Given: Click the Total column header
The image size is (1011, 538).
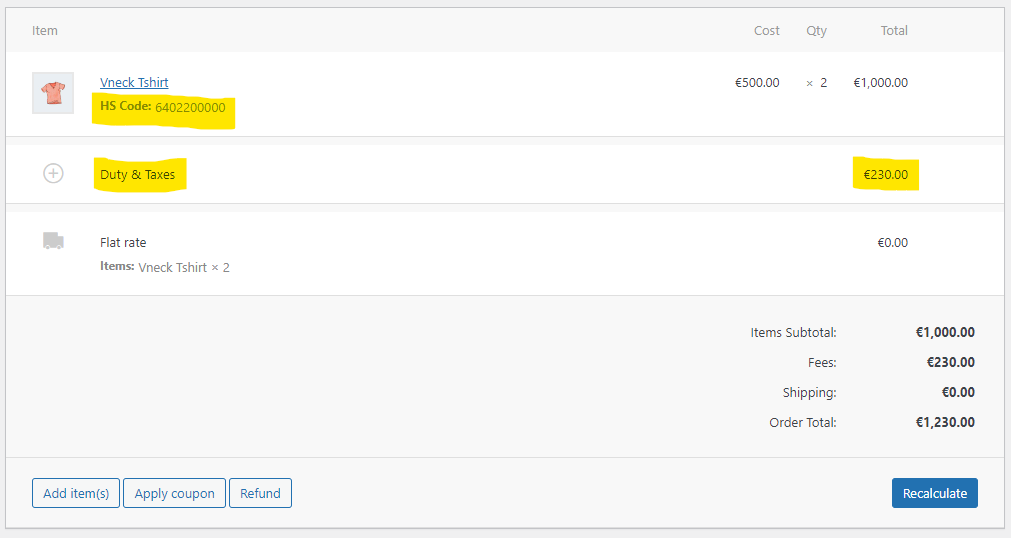Looking at the screenshot, I should coord(894,30).
